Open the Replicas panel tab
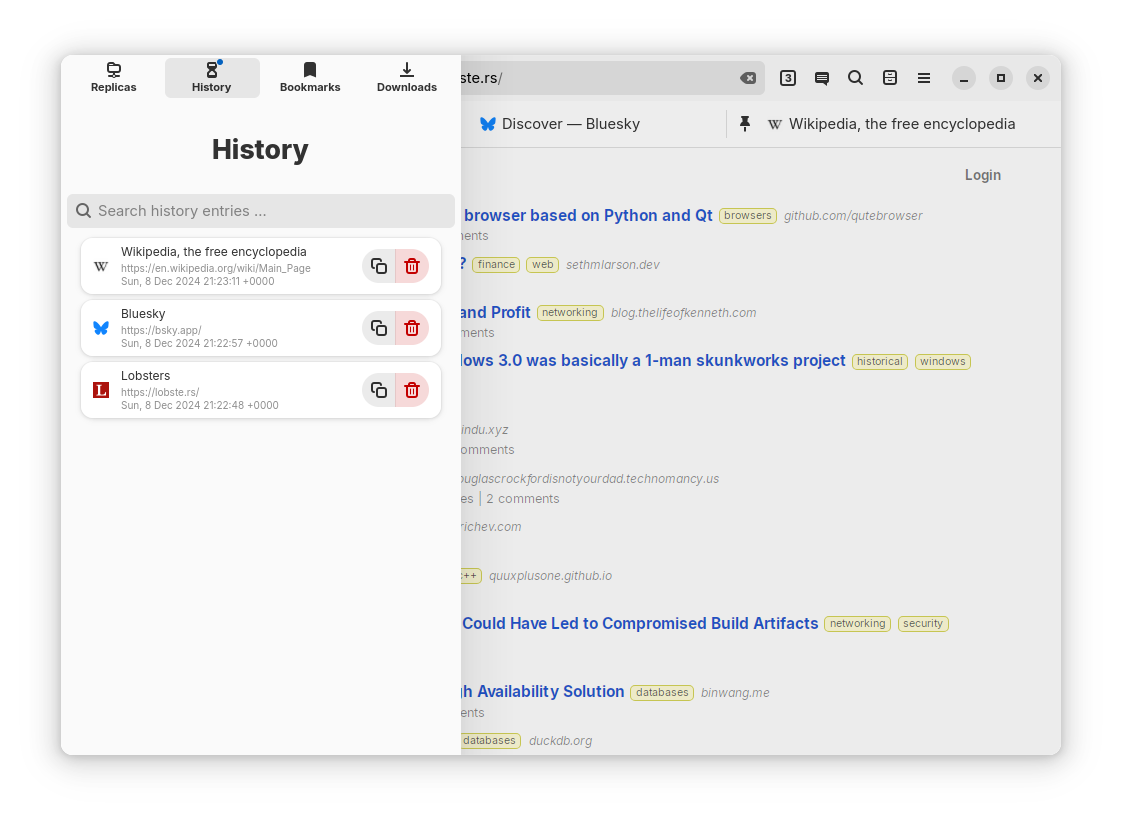Screen dimensions: 1122x822 113,78
